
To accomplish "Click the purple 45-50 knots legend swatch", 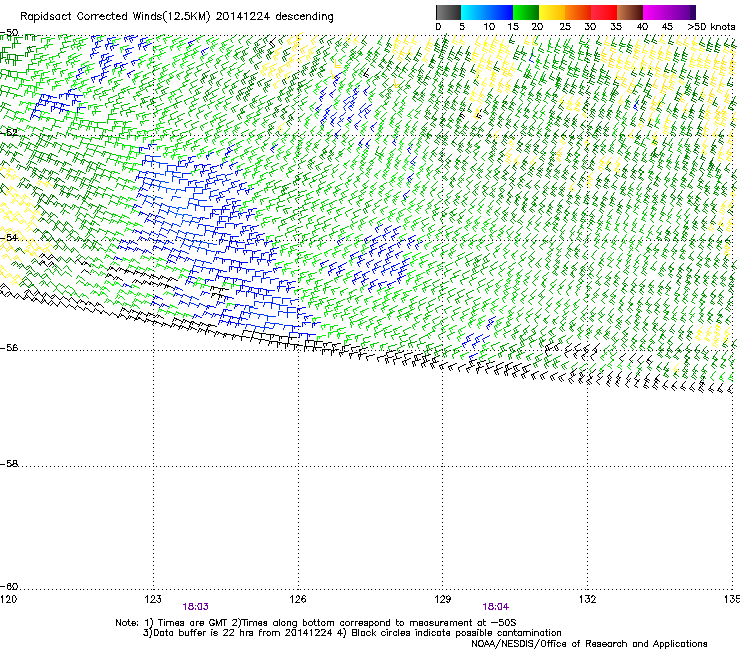I will pos(682,12).
